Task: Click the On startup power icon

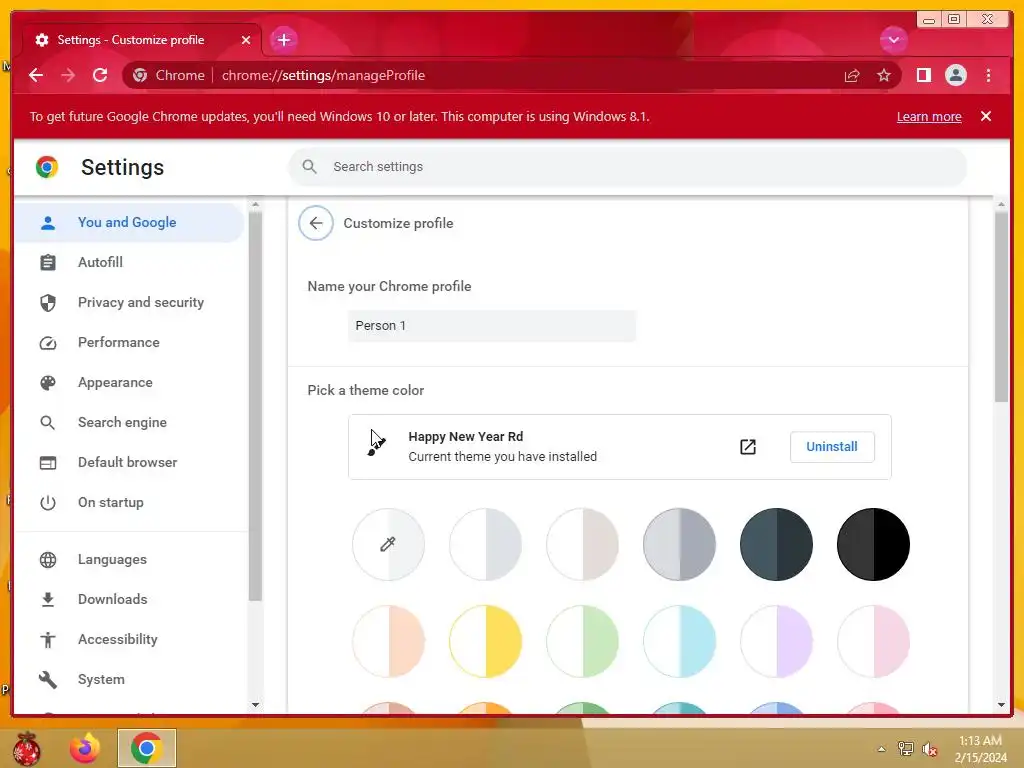Action: 48,502
